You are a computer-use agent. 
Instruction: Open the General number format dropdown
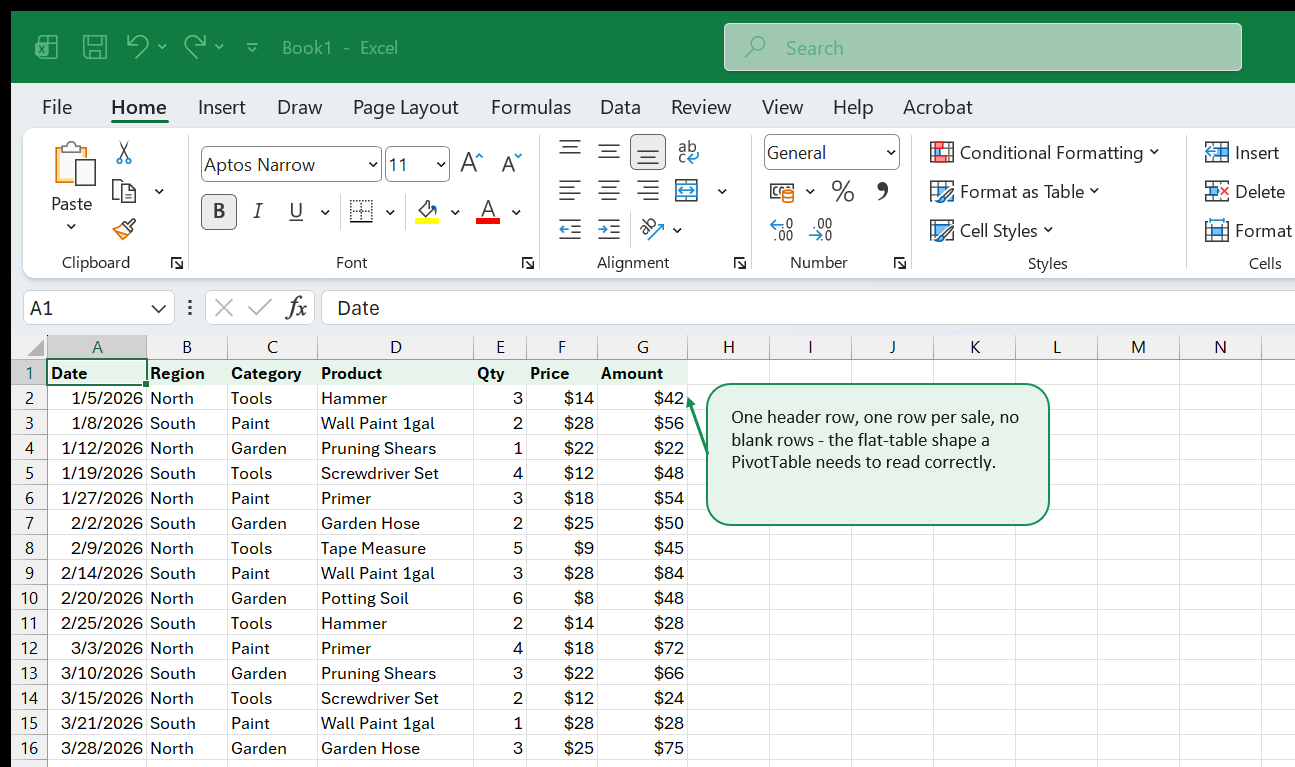pyautogui.click(x=891, y=153)
